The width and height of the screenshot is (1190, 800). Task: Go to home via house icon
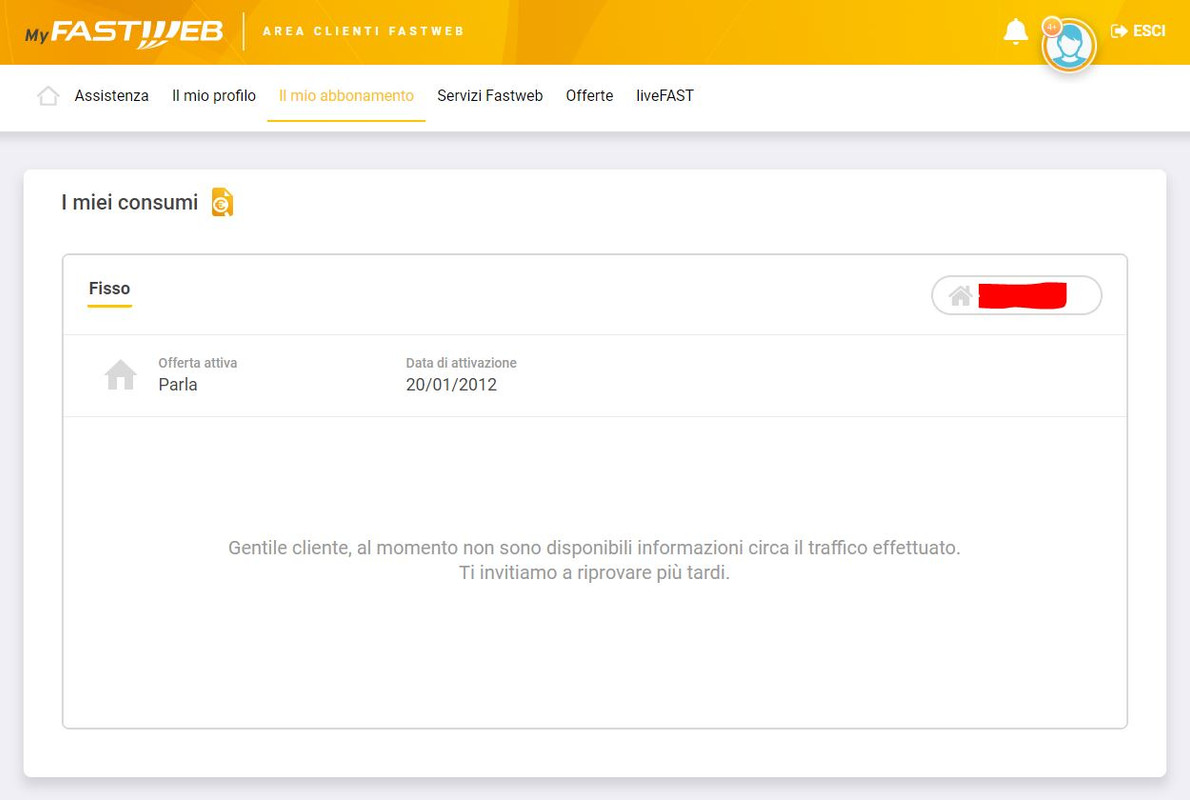point(48,96)
